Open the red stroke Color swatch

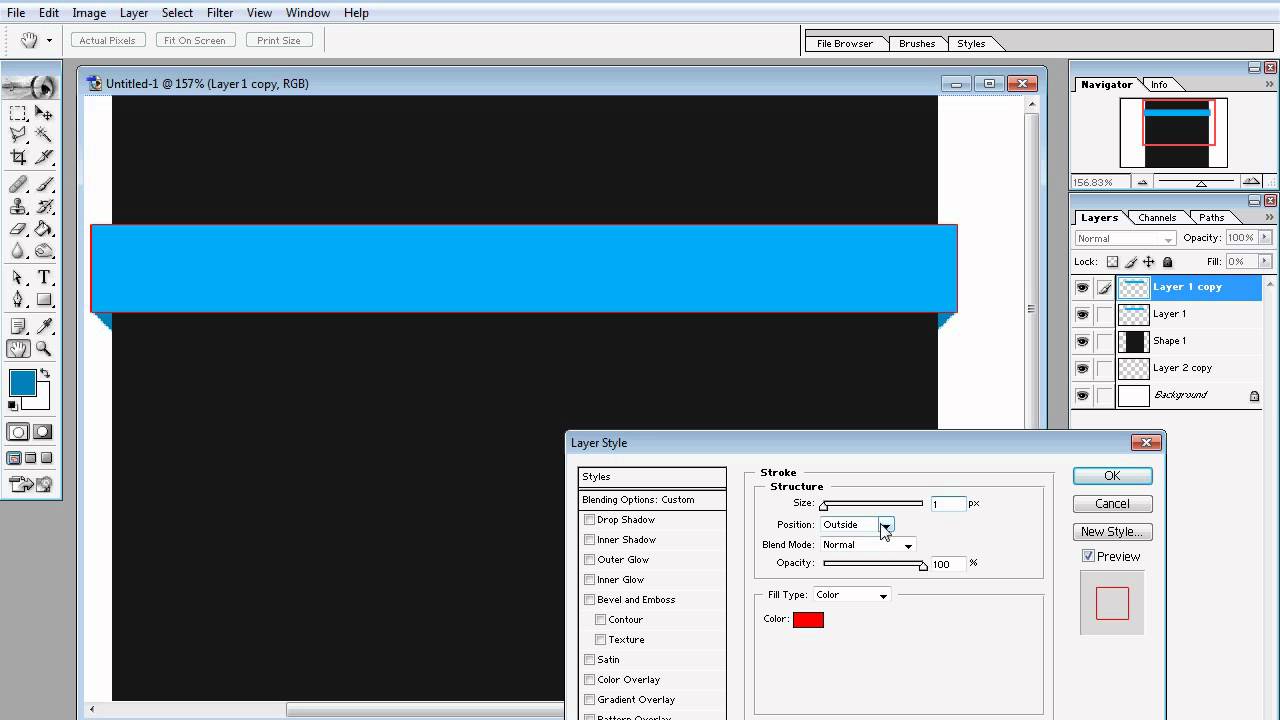pos(808,620)
